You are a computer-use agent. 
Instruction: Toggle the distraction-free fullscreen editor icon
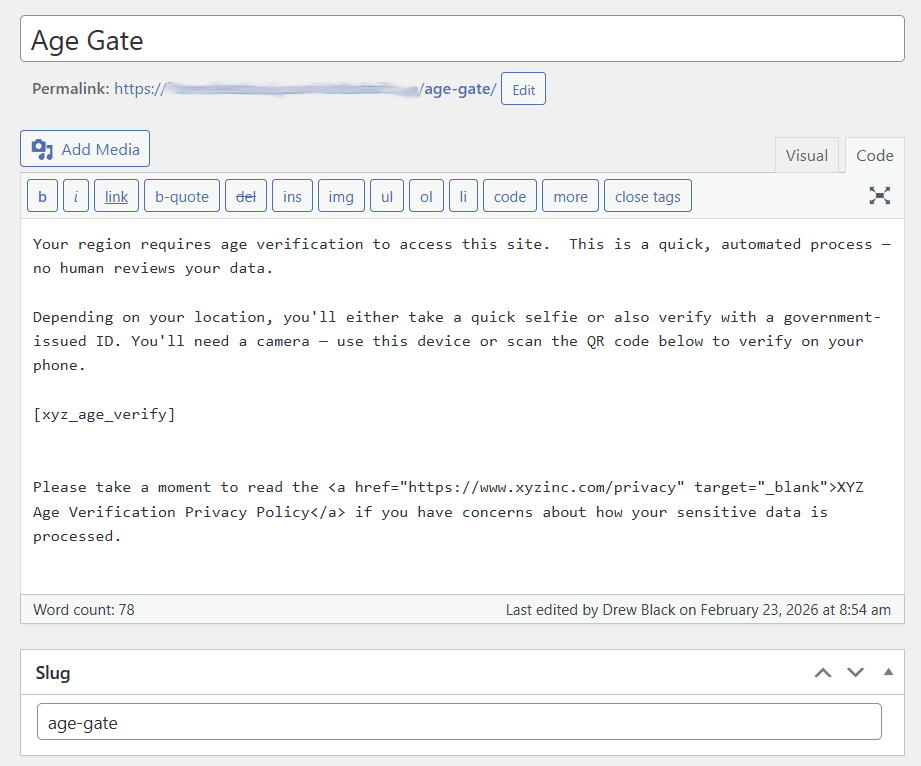pyautogui.click(x=879, y=196)
